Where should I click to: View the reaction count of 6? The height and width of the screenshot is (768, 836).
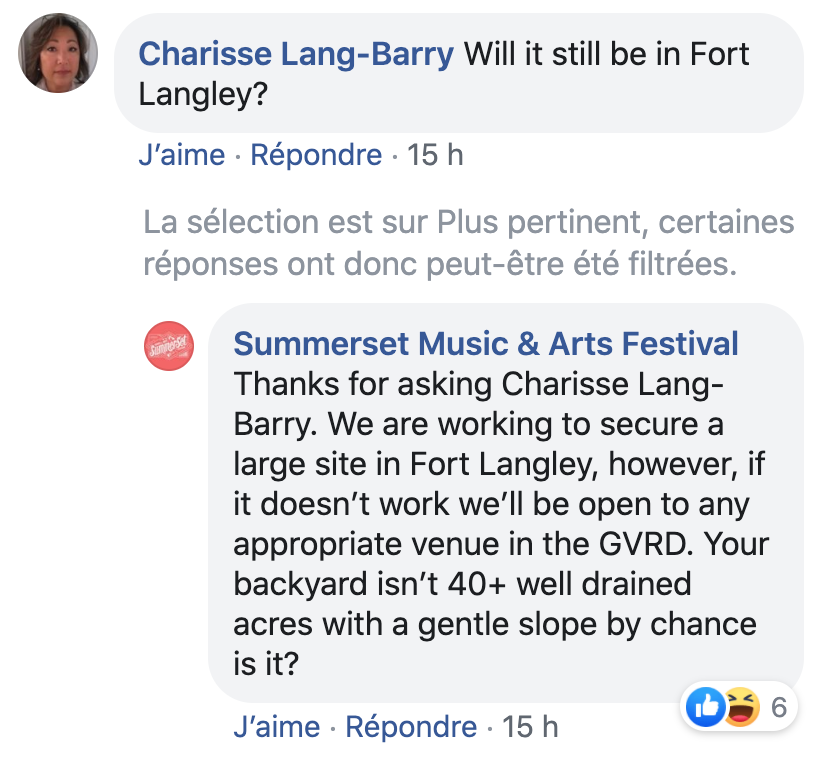tap(779, 708)
